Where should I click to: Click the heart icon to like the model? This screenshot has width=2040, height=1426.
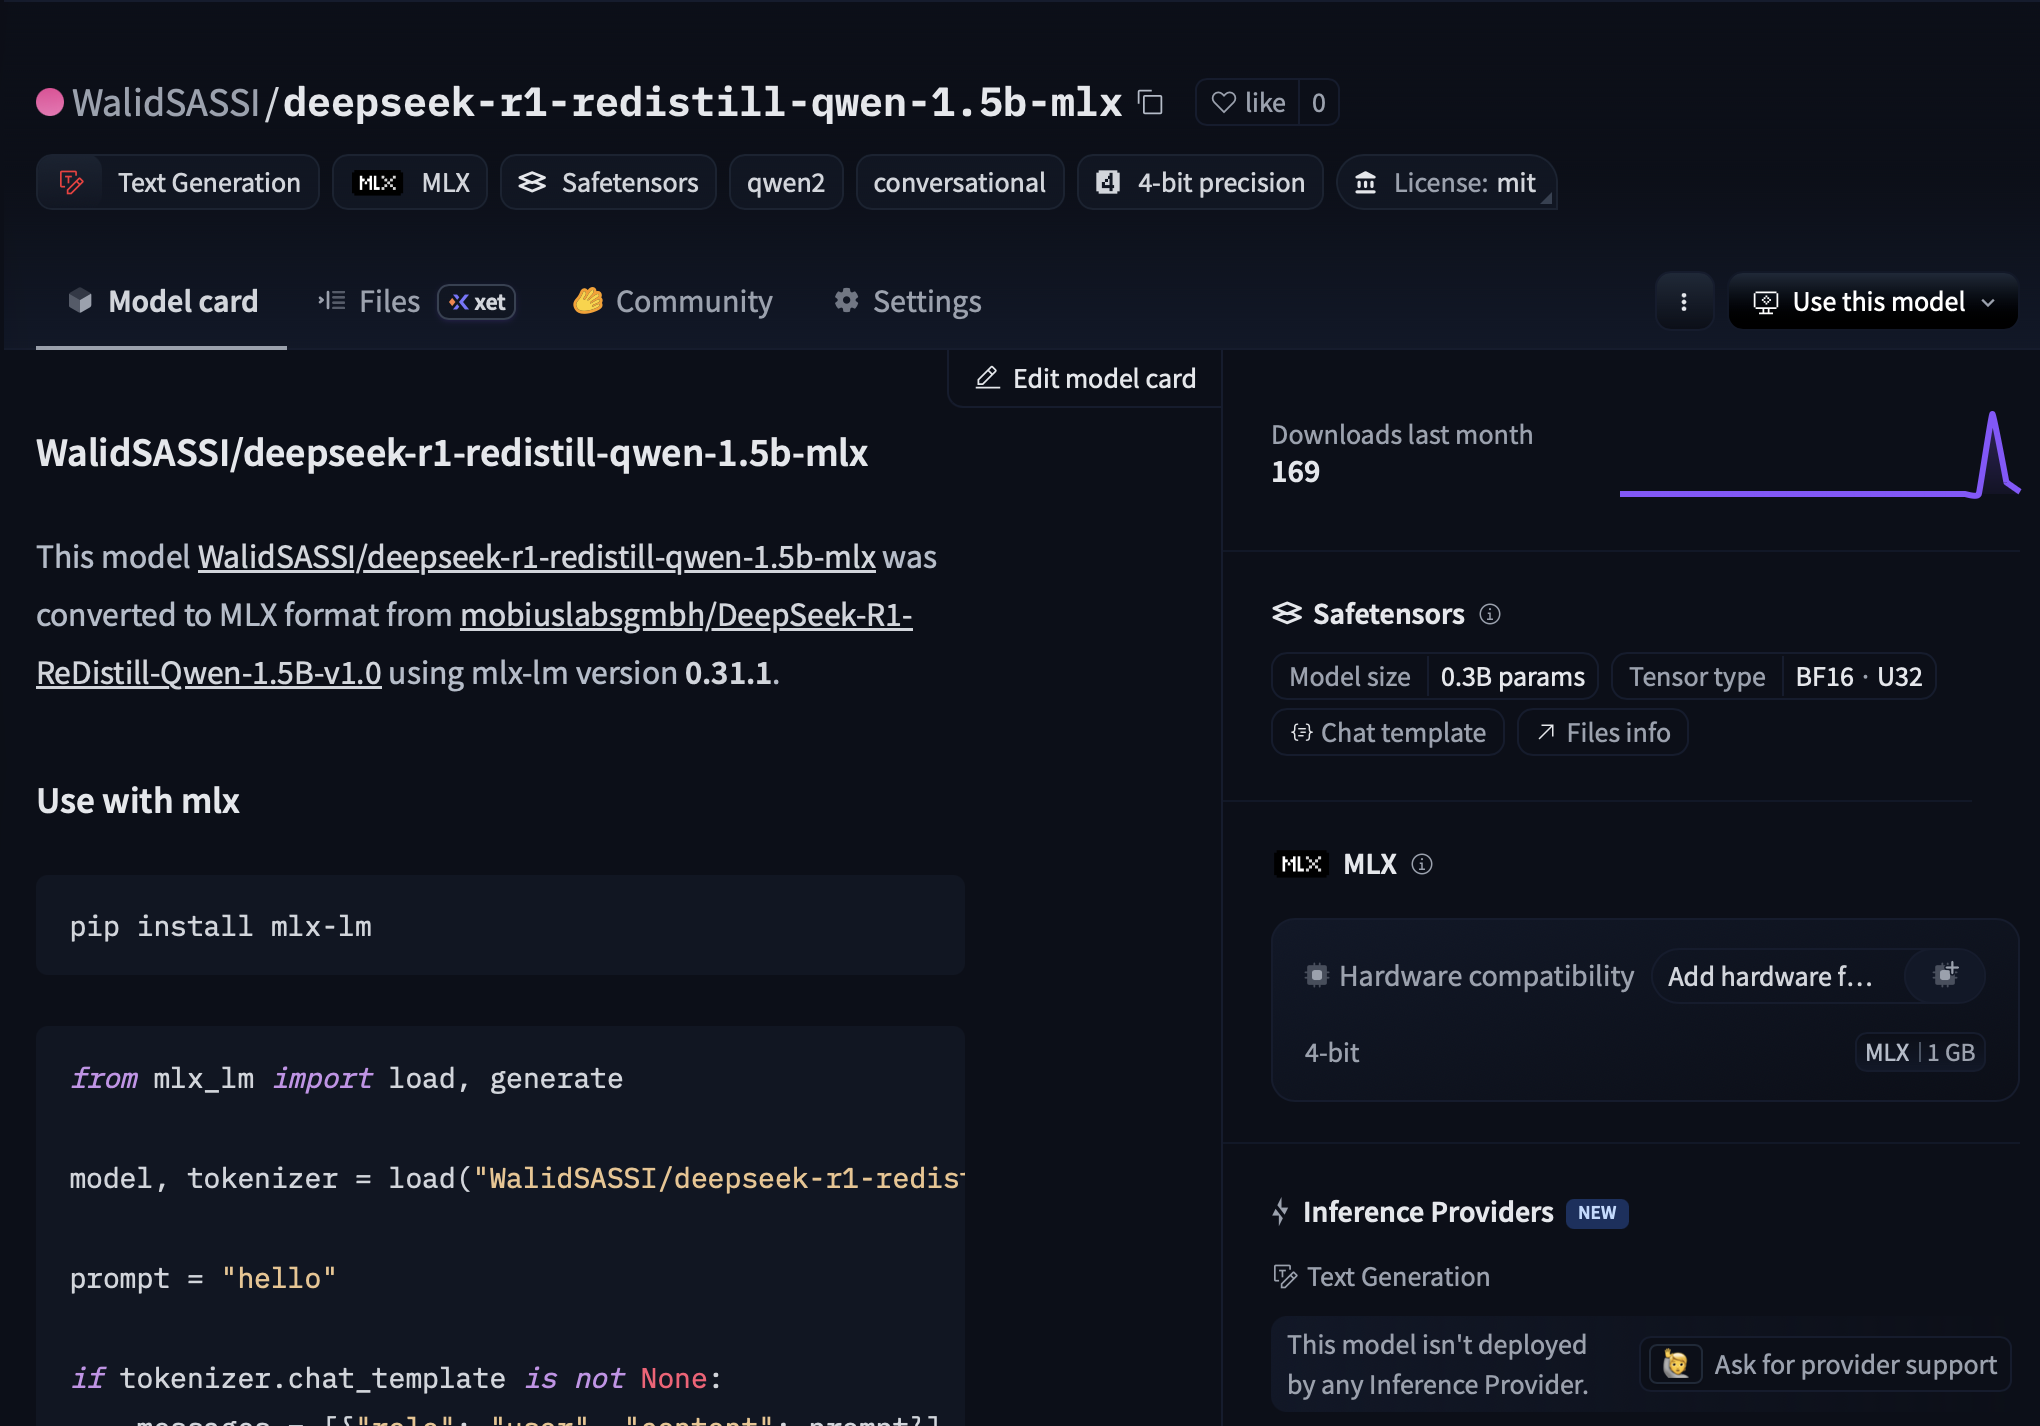point(1222,101)
